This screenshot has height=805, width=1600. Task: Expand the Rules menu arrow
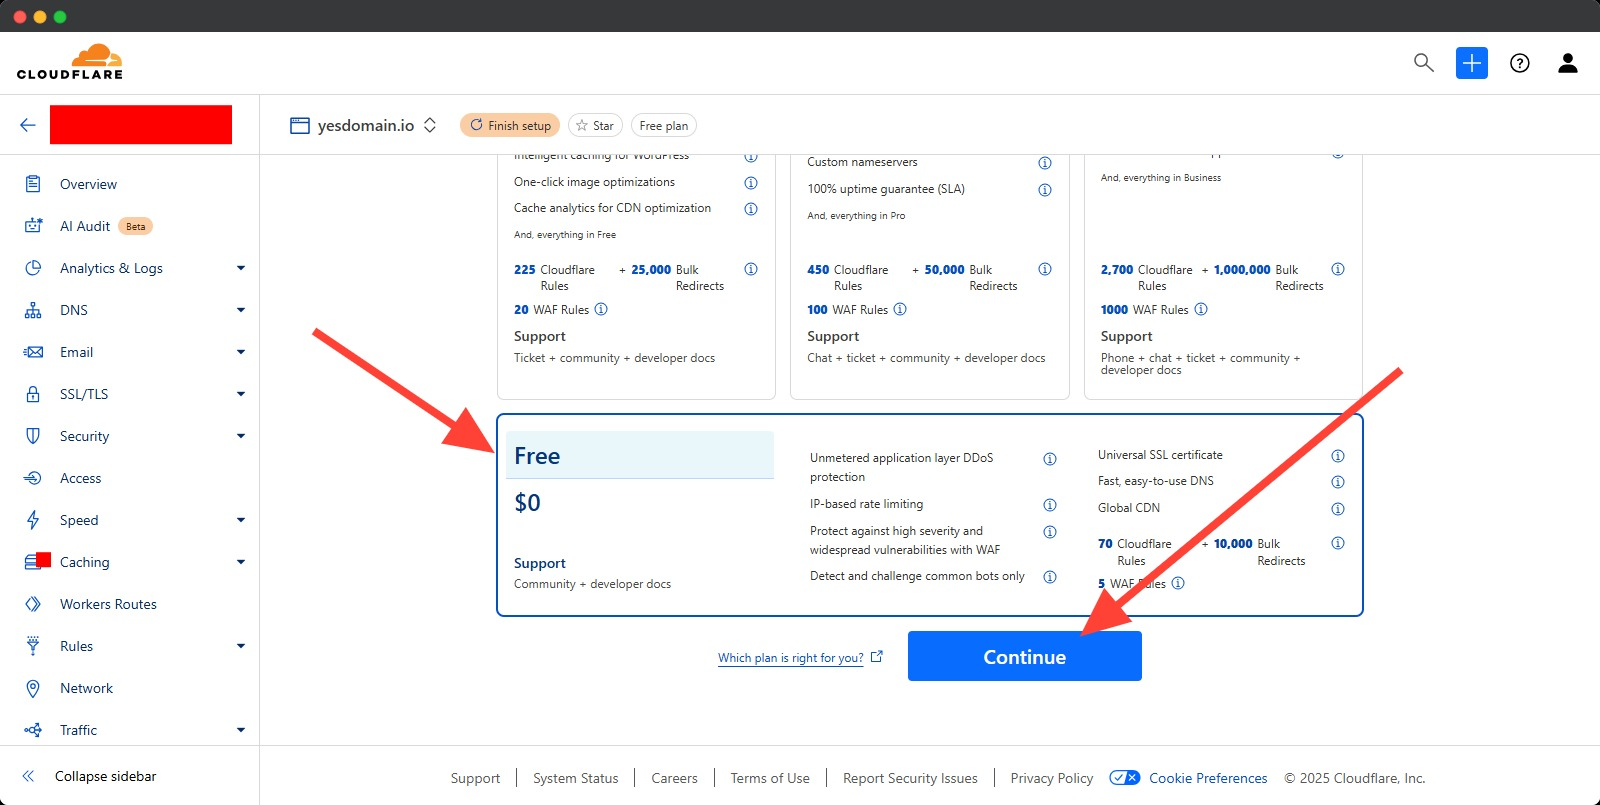pyautogui.click(x=241, y=646)
